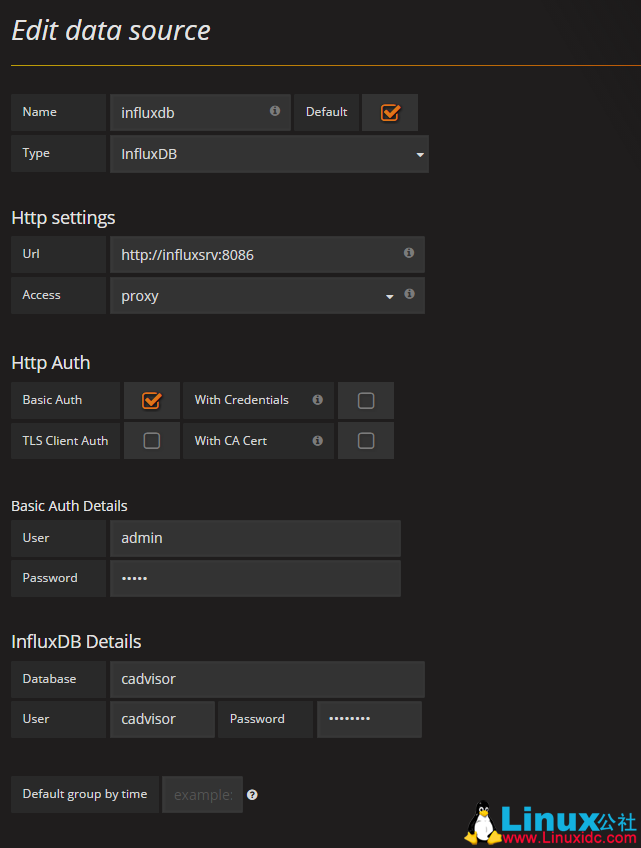Click help icon for Default group by time

tap(252, 795)
